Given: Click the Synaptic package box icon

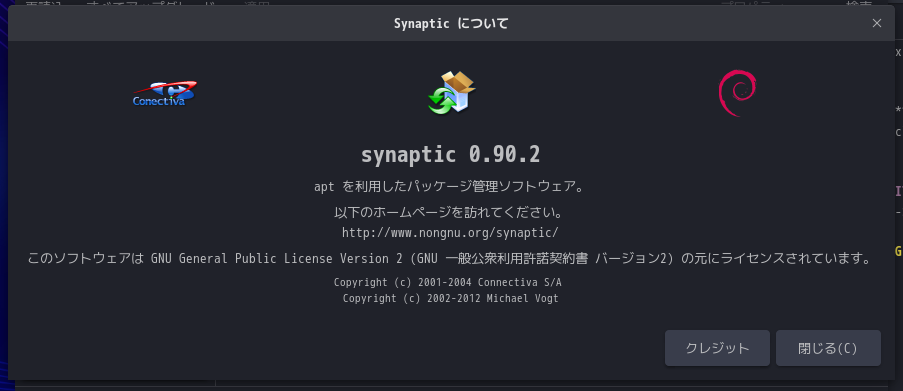Looking at the screenshot, I should (452, 93).
